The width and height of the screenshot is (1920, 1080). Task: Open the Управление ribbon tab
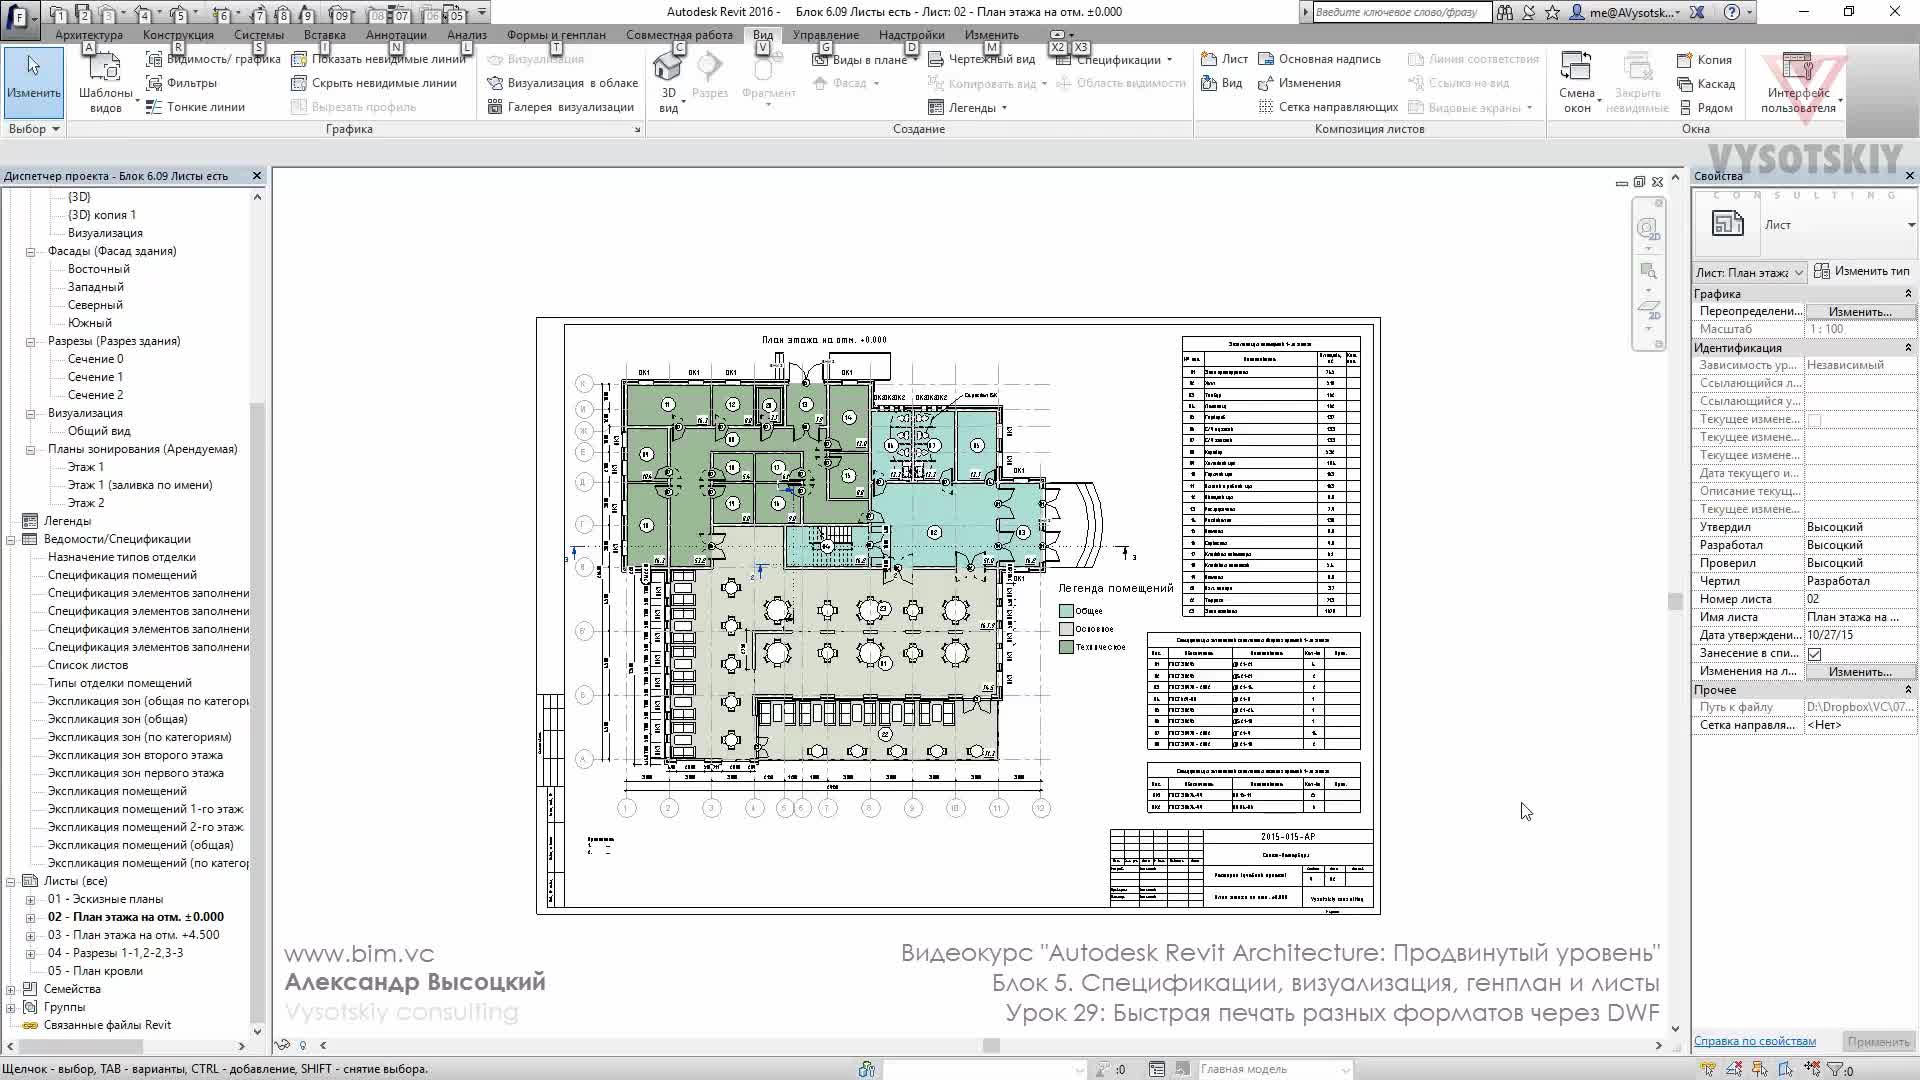[x=825, y=35]
